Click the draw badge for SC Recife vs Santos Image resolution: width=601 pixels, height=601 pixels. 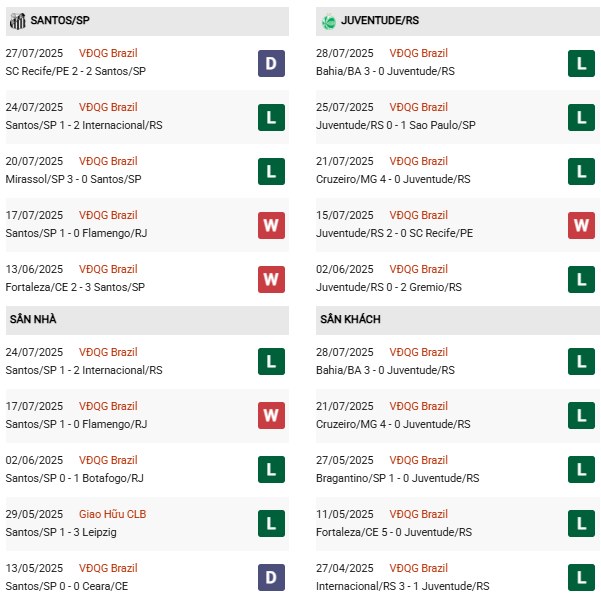pos(270,63)
